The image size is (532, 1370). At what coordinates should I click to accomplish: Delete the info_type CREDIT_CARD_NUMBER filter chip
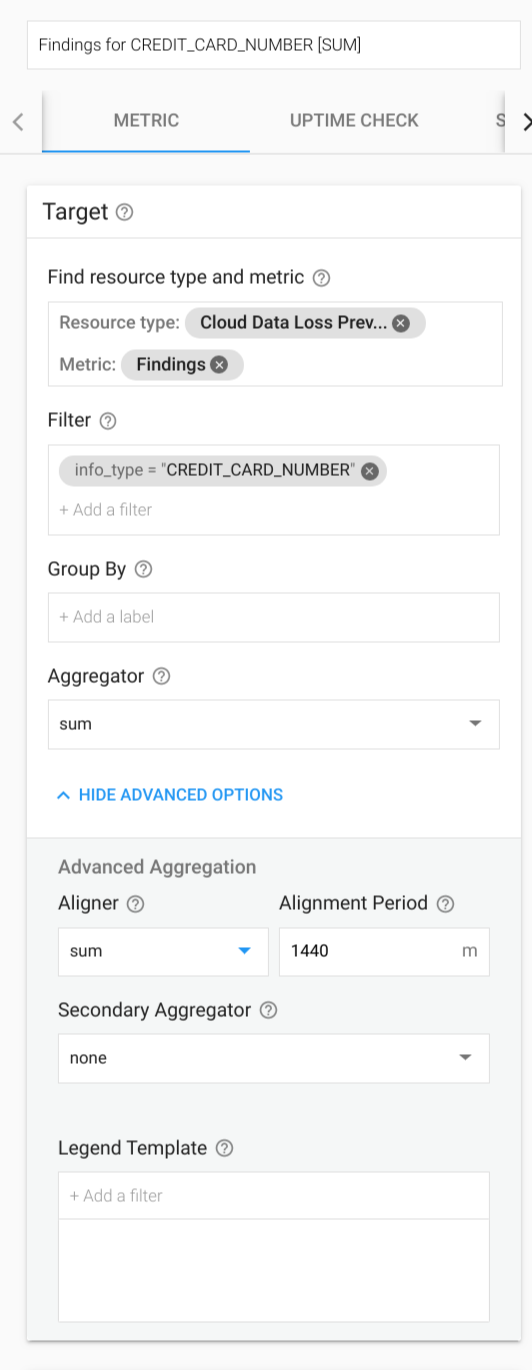(x=370, y=471)
